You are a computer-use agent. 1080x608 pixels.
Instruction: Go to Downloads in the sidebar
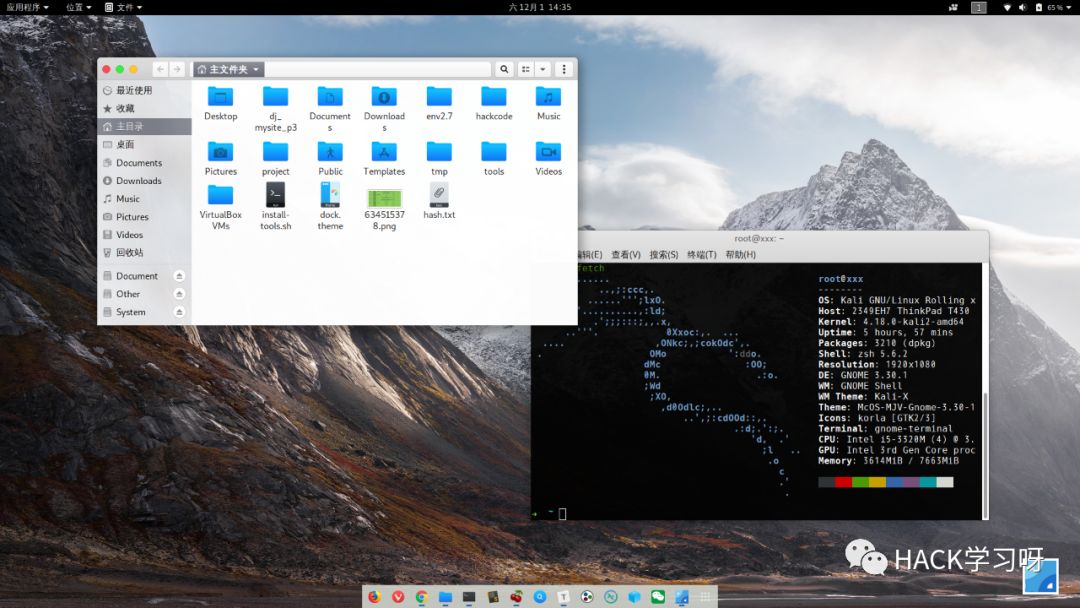pyautogui.click(x=138, y=181)
